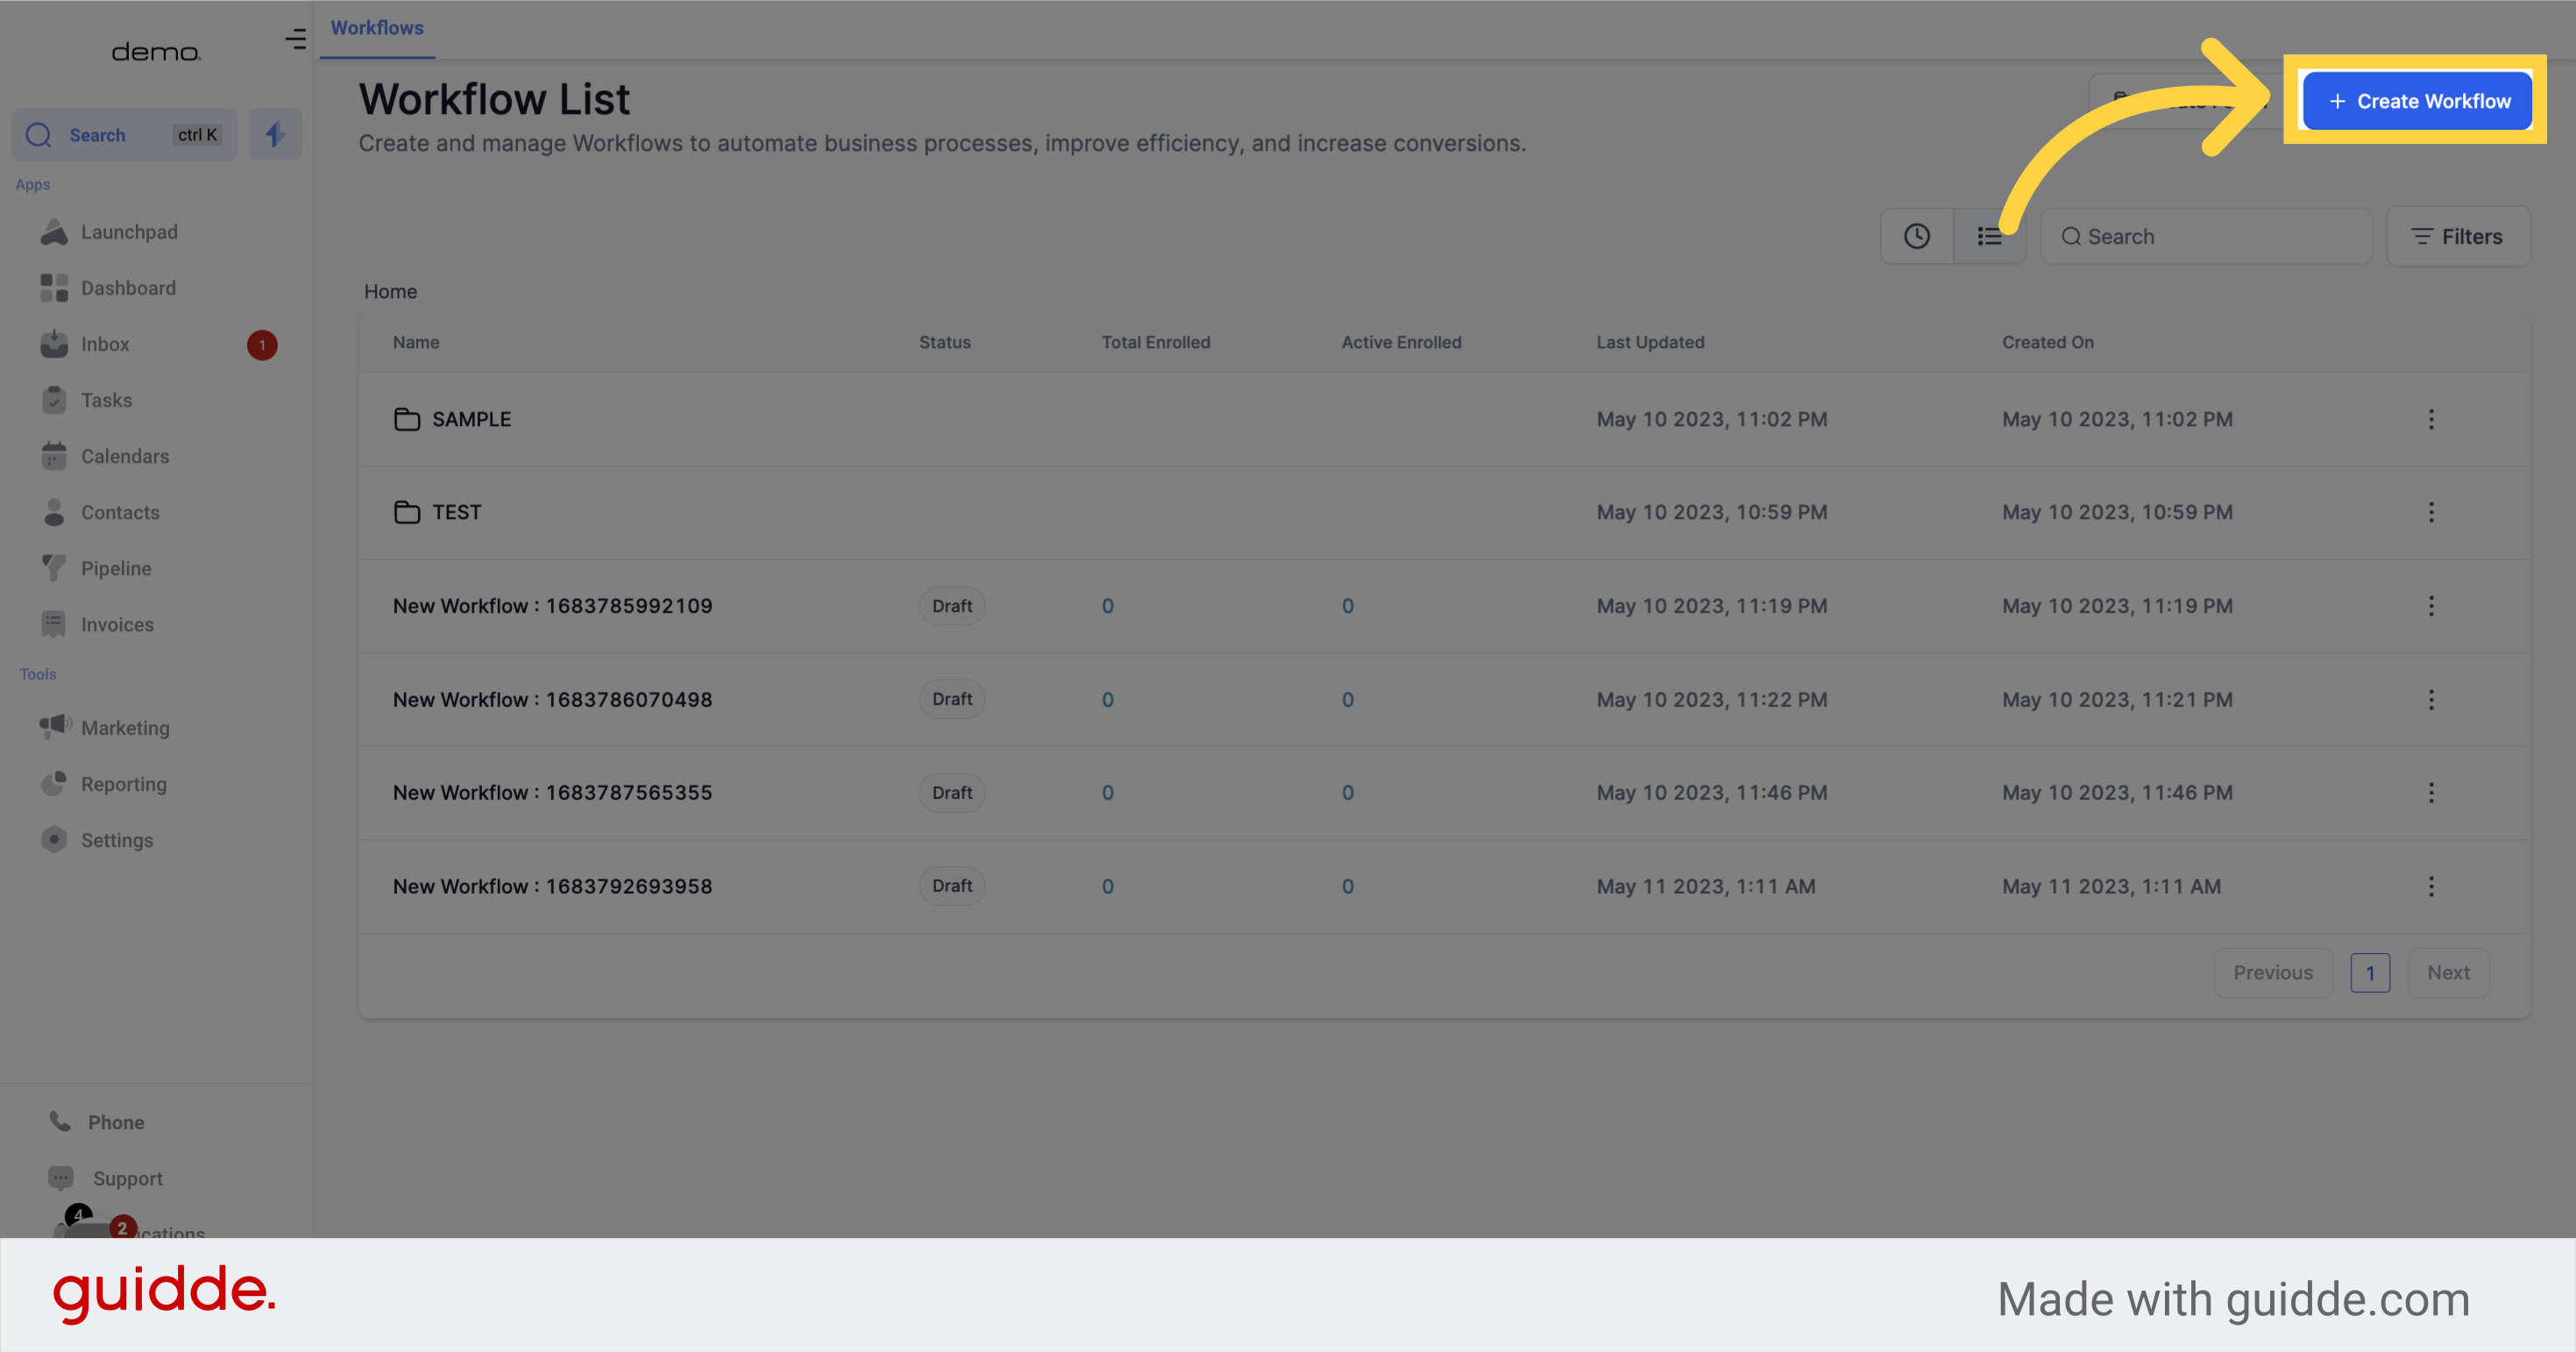The image size is (2576, 1352).
Task: Click the Status column header
Action: [944, 342]
